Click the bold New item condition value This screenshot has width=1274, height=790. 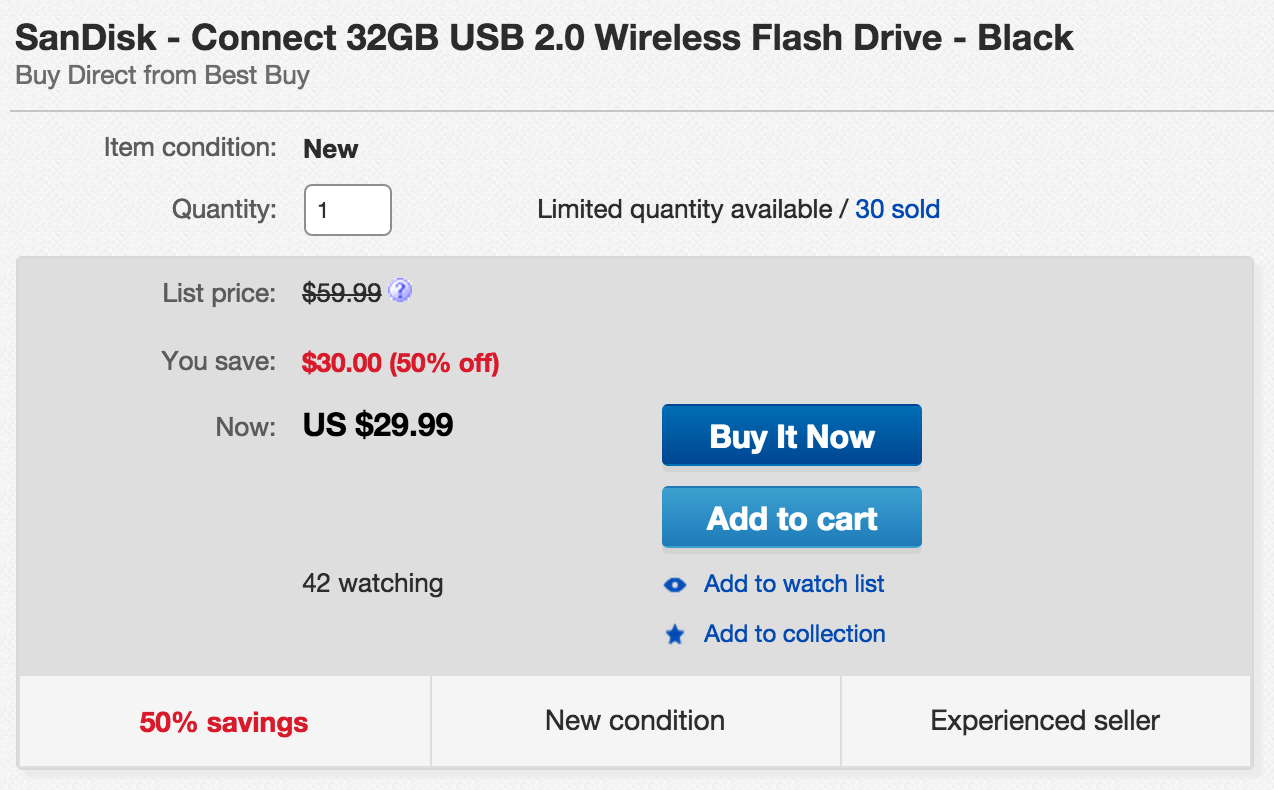click(x=330, y=150)
